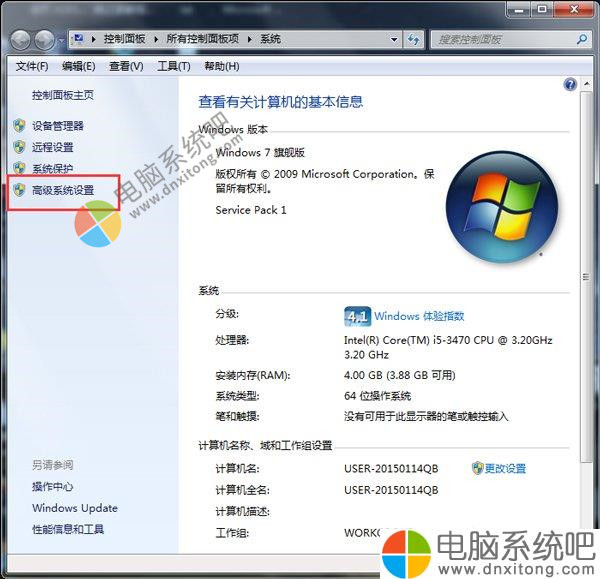
Task: Click the shield icon beside 系统保护
Action: (x=19, y=168)
